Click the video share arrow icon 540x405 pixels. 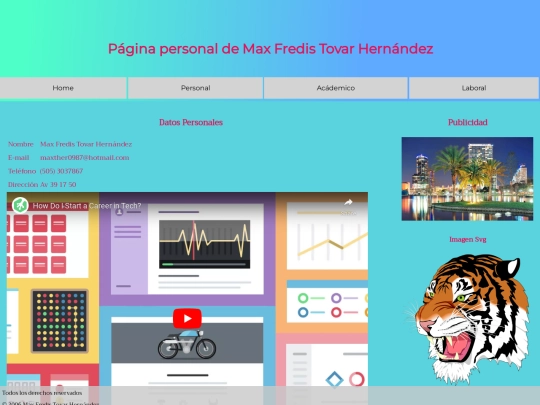click(x=348, y=203)
